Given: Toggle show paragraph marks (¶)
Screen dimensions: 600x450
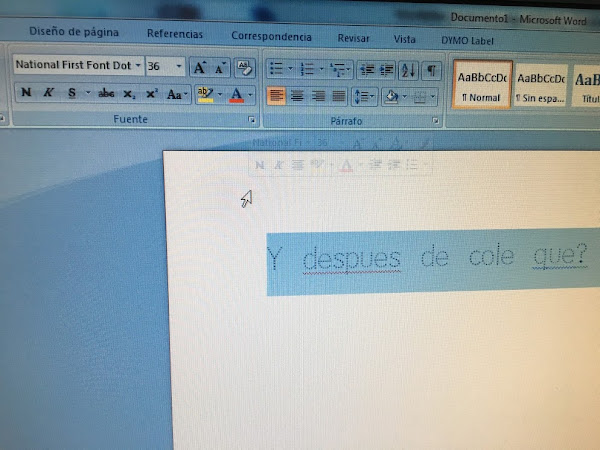Looking at the screenshot, I should coord(431,71).
